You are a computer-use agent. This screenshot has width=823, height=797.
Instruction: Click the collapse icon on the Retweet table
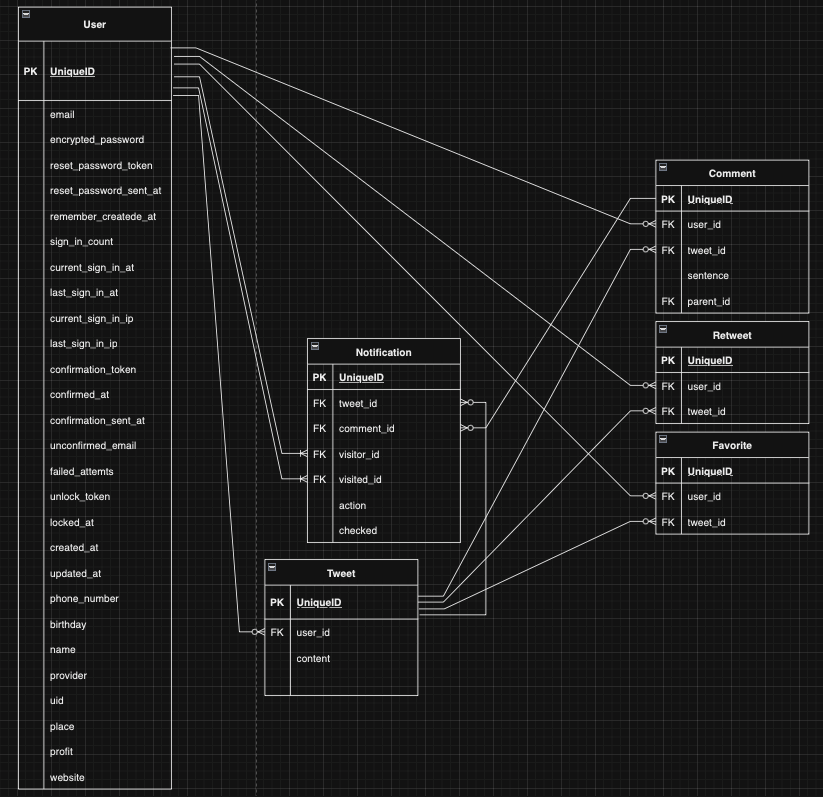point(663,329)
